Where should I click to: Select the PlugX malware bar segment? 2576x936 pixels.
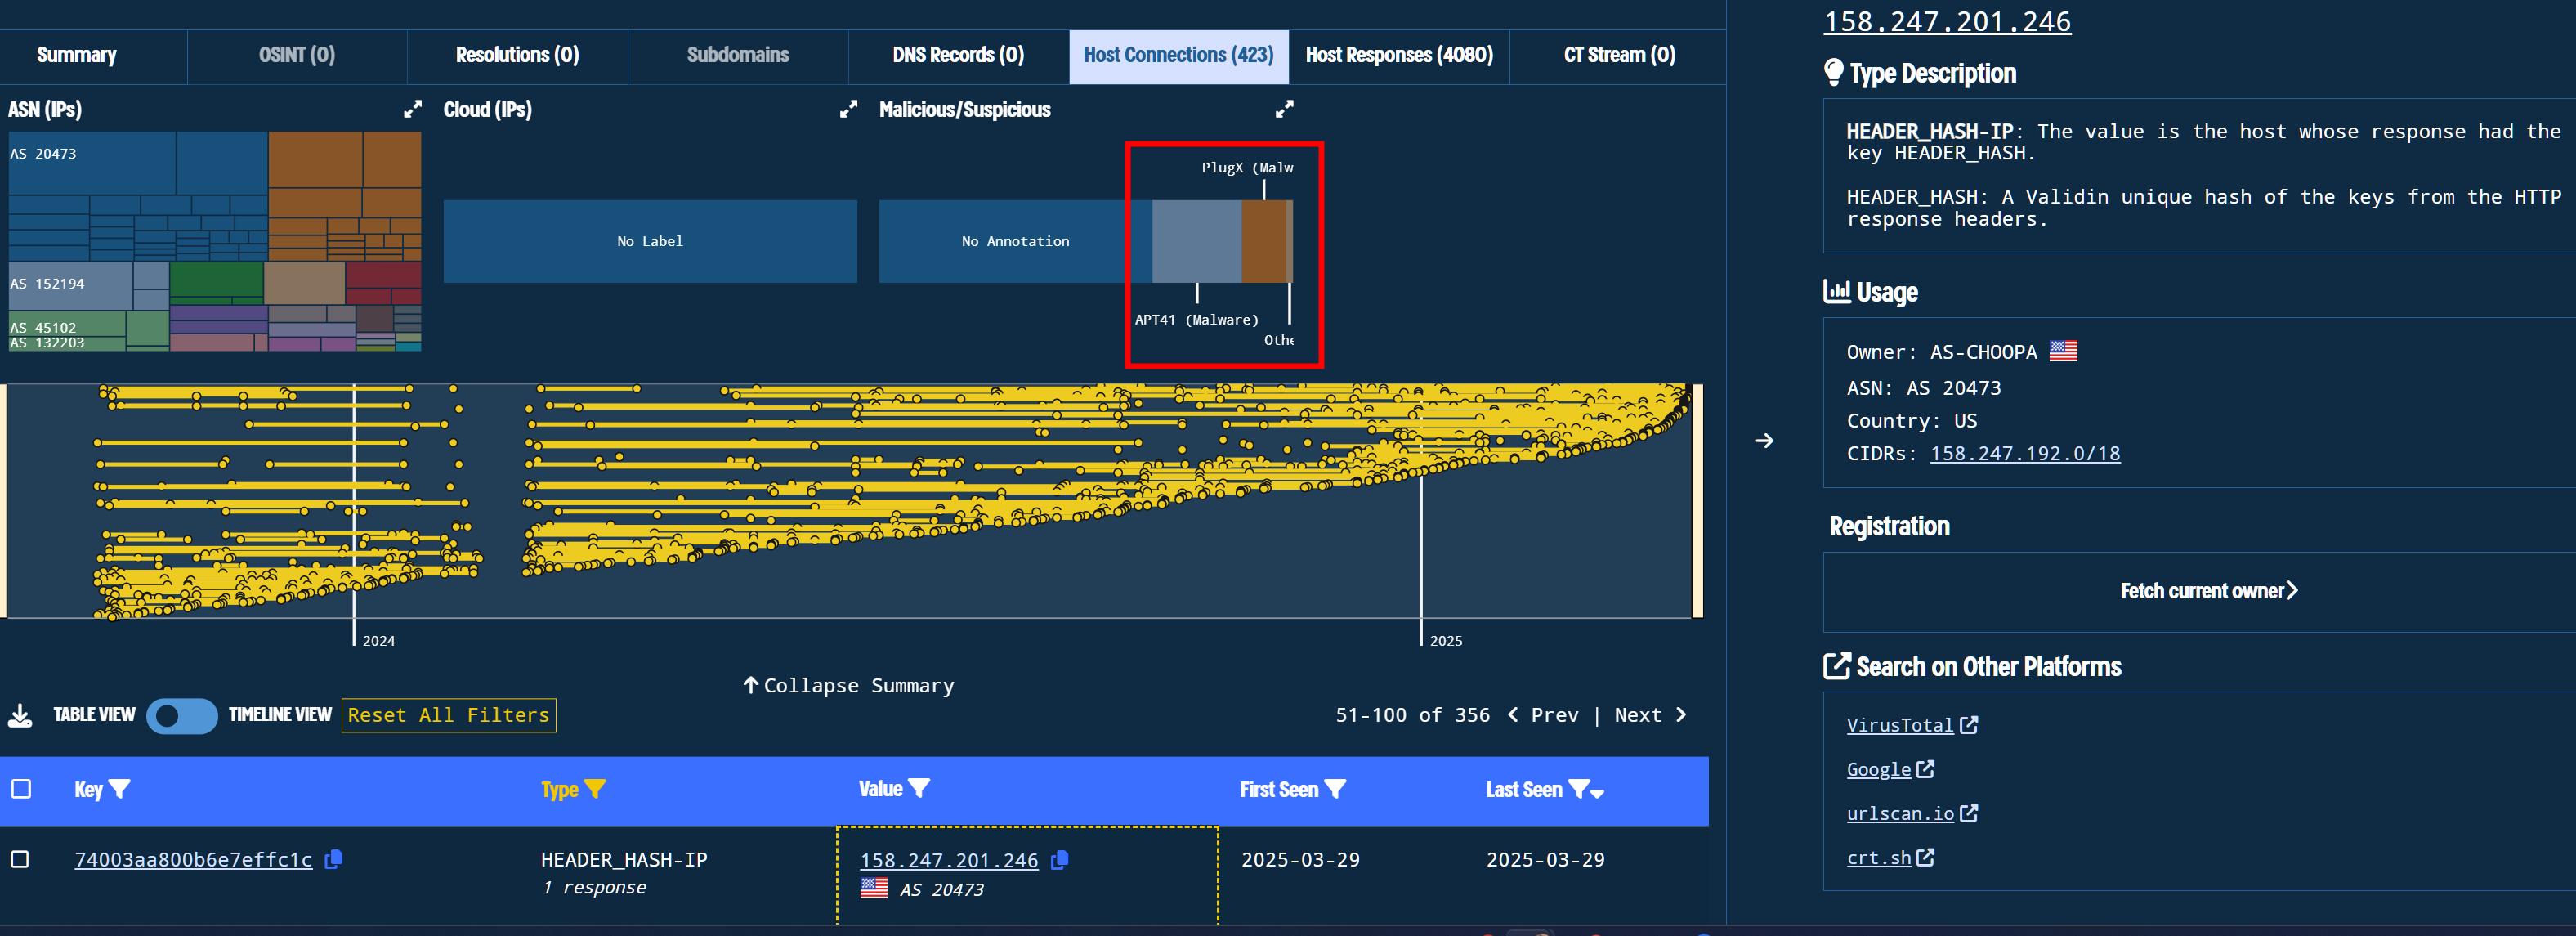pos(1264,241)
